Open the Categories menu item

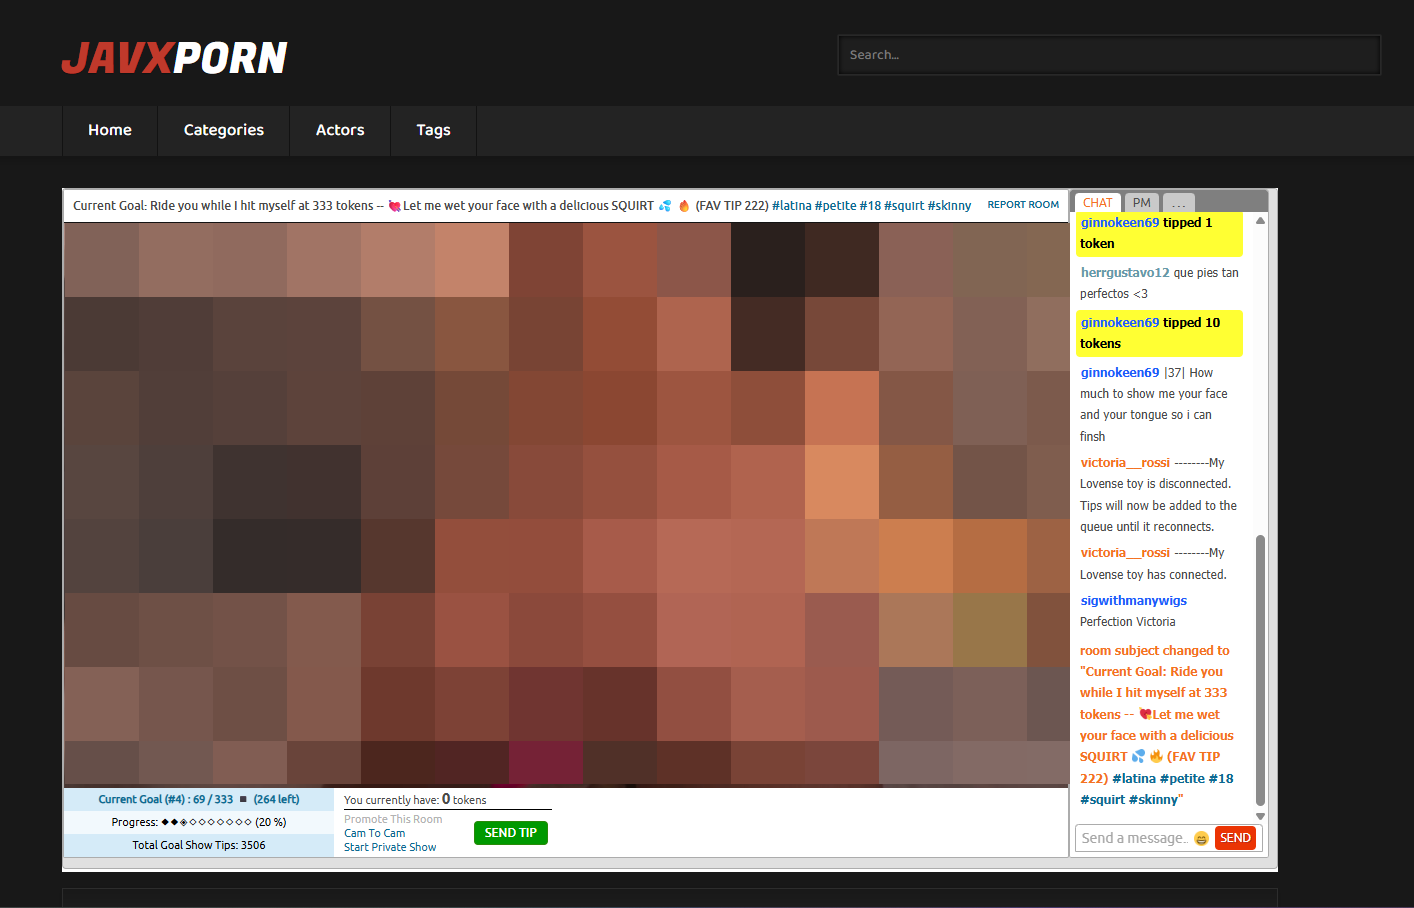click(224, 130)
